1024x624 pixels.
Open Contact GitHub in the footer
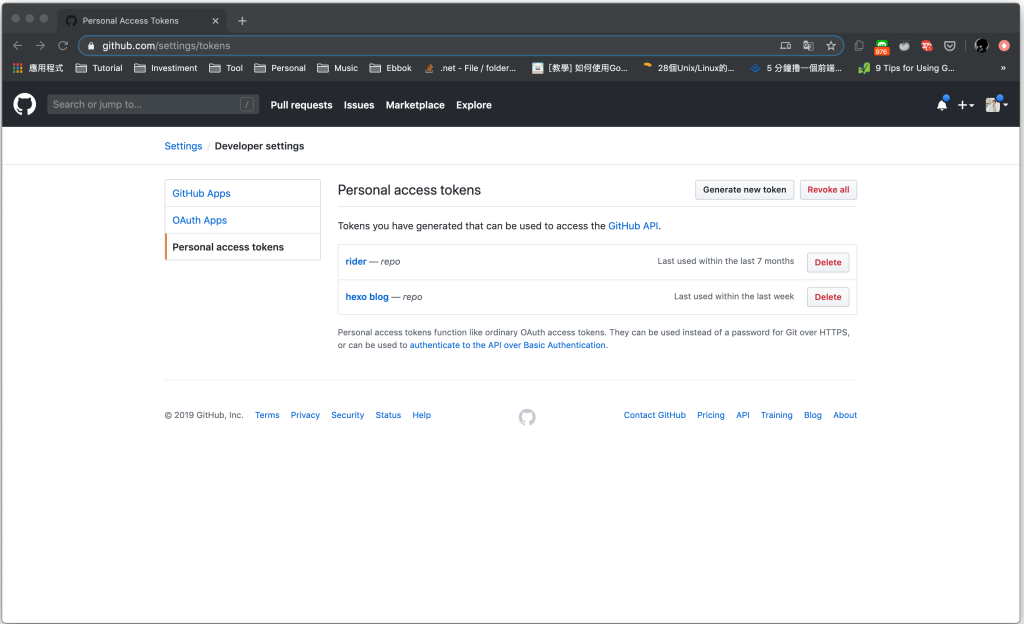654,415
